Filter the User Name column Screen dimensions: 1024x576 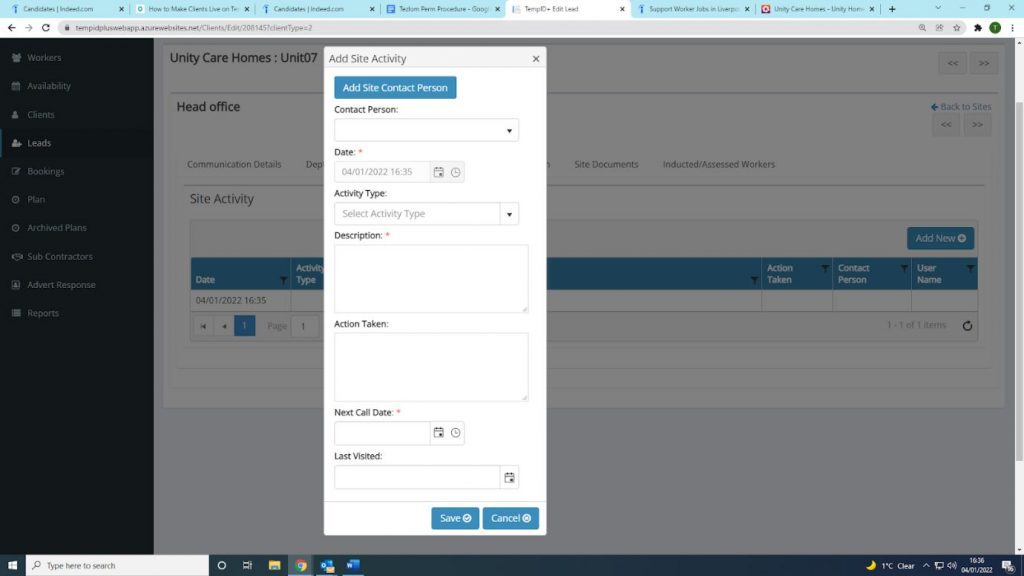pyautogui.click(x=969, y=268)
